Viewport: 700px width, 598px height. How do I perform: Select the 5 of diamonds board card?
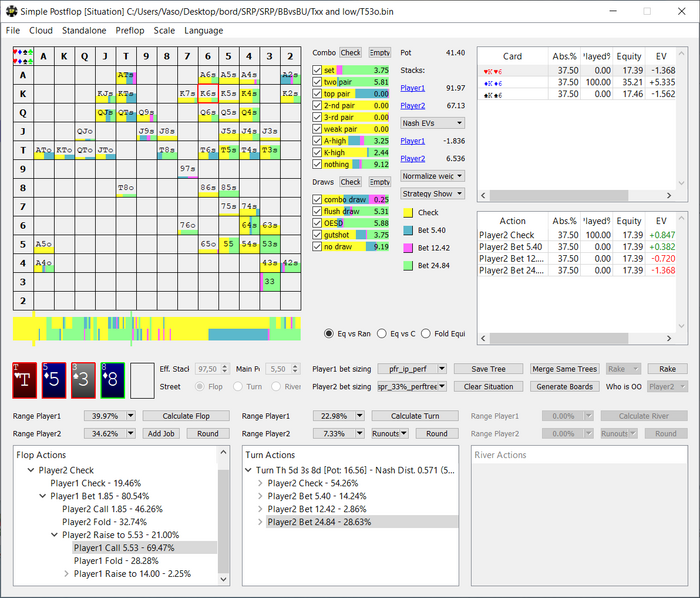pyautogui.click(x=53, y=380)
